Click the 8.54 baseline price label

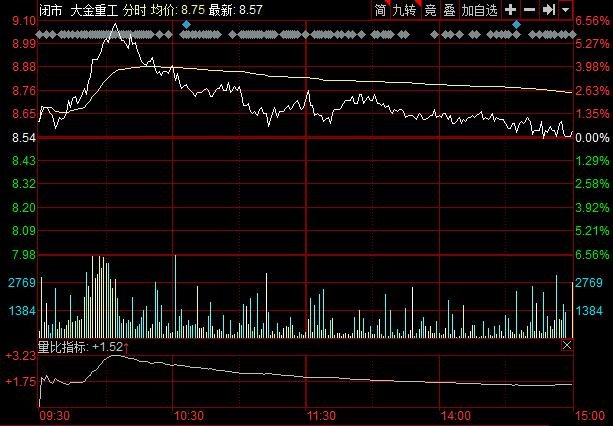pyautogui.click(x=24, y=138)
